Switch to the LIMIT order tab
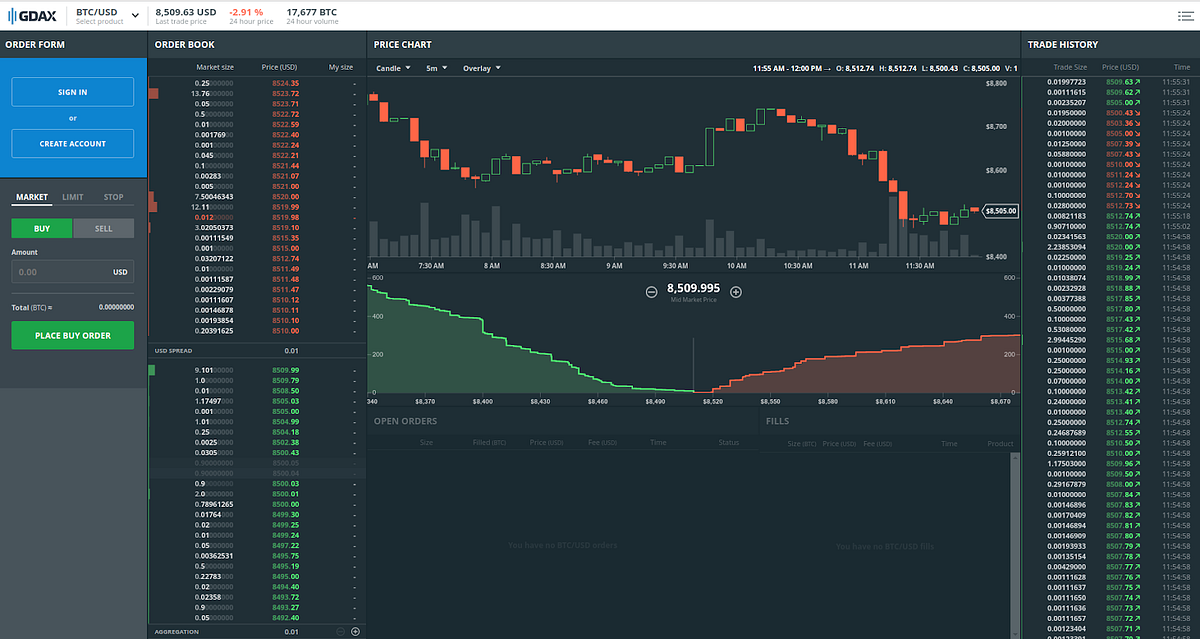1200x639 pixels. (73, 197)
